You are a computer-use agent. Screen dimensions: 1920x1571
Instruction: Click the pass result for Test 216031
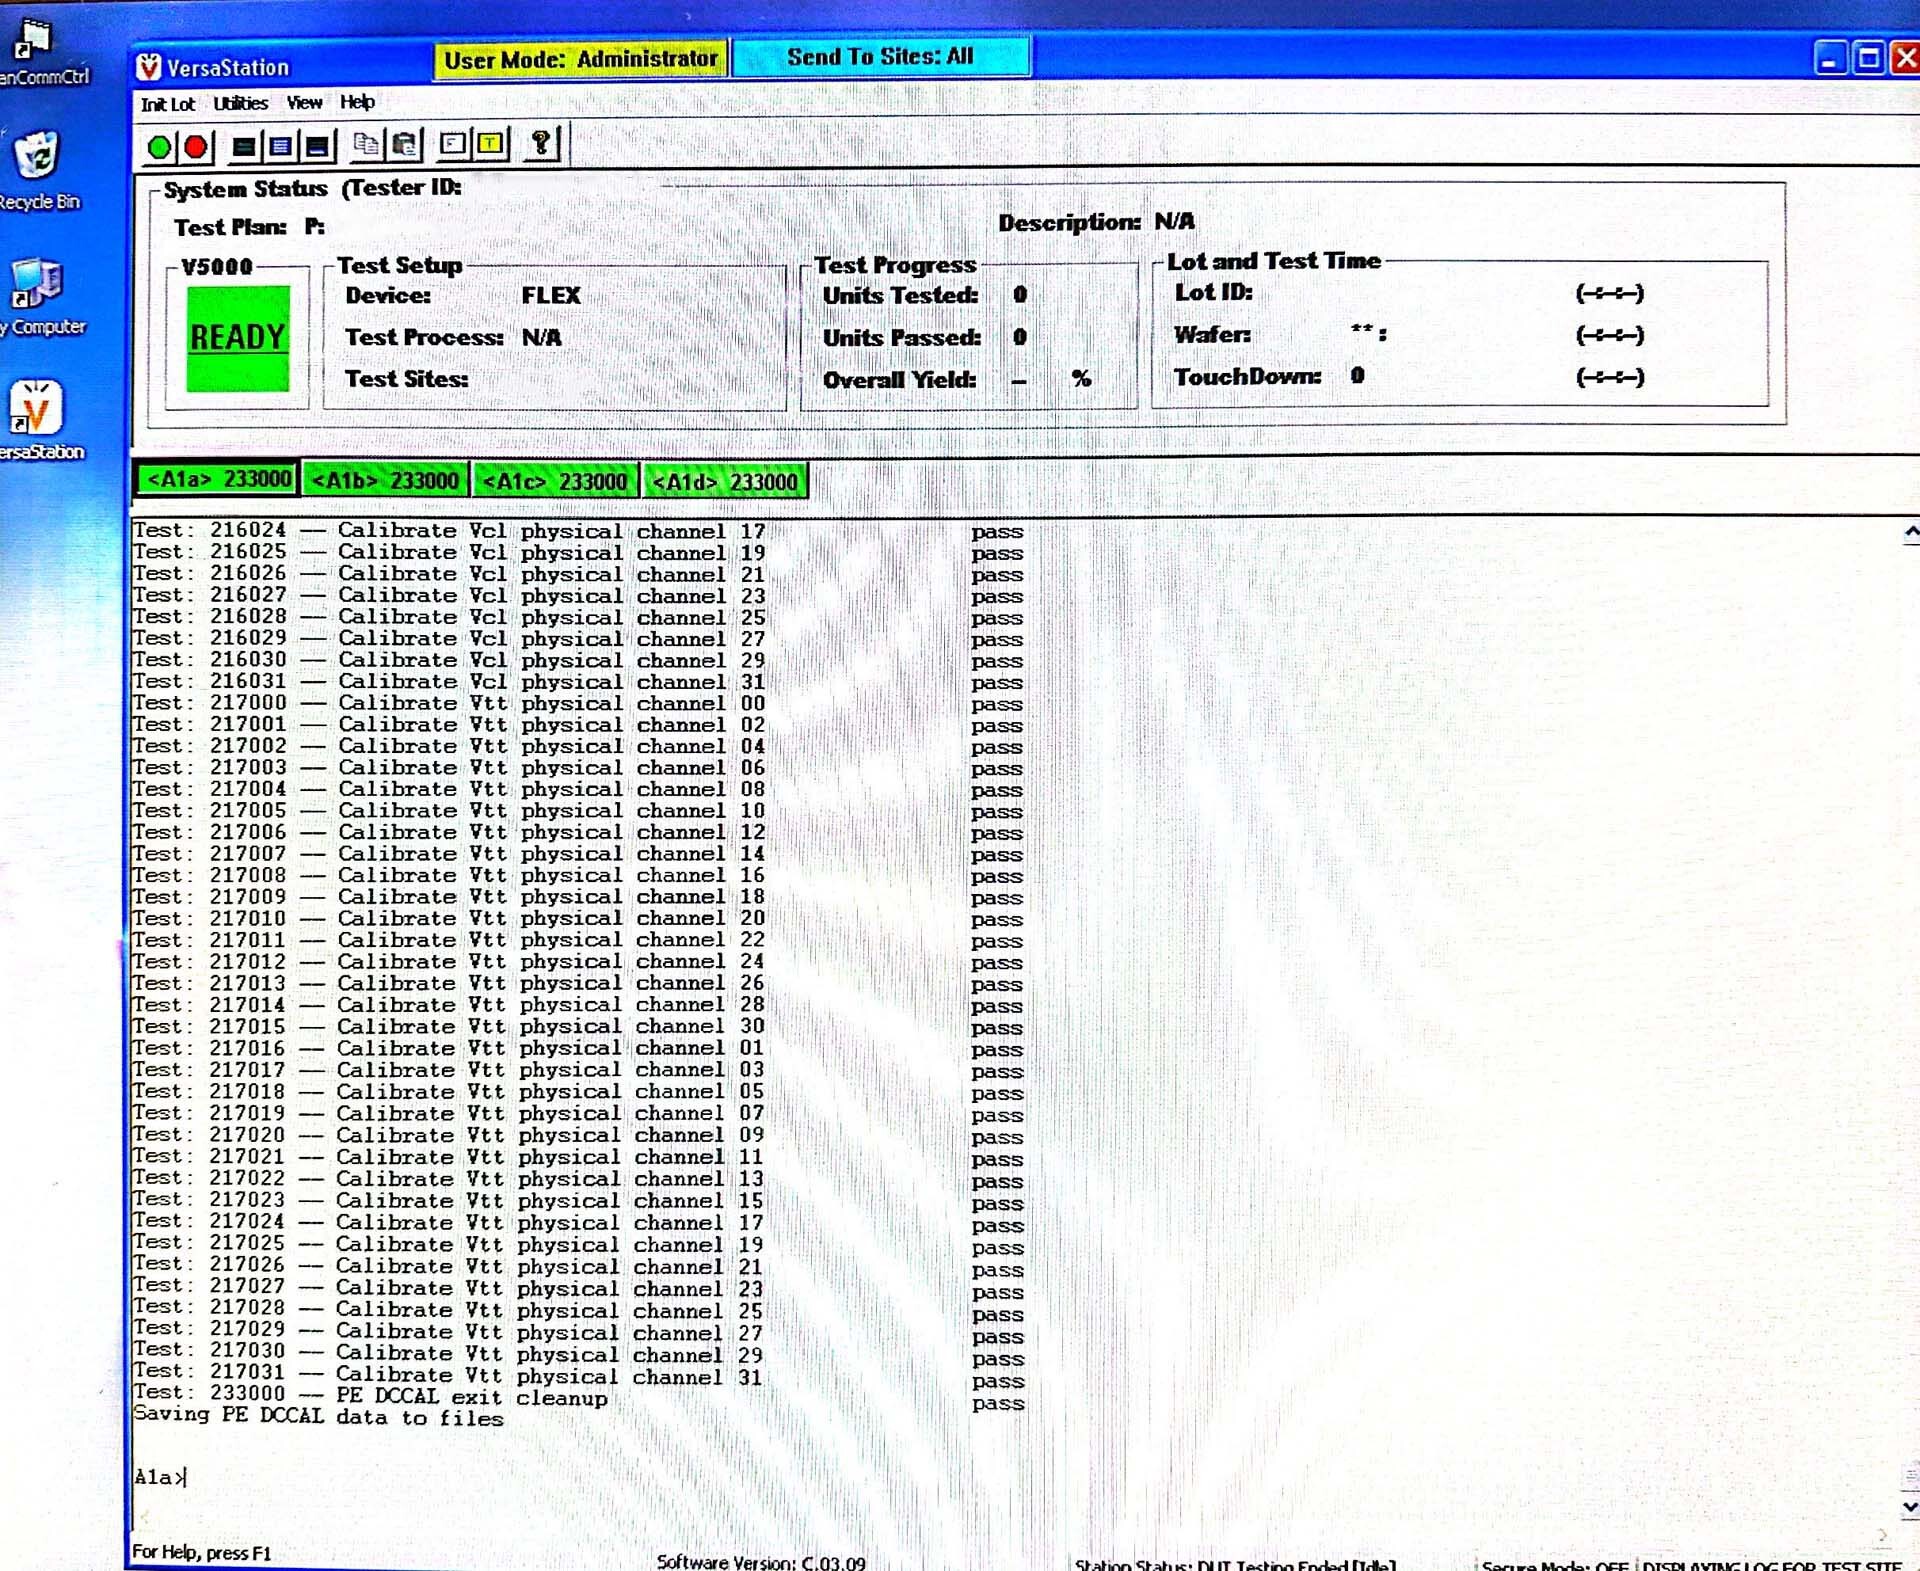click(997, 683)
